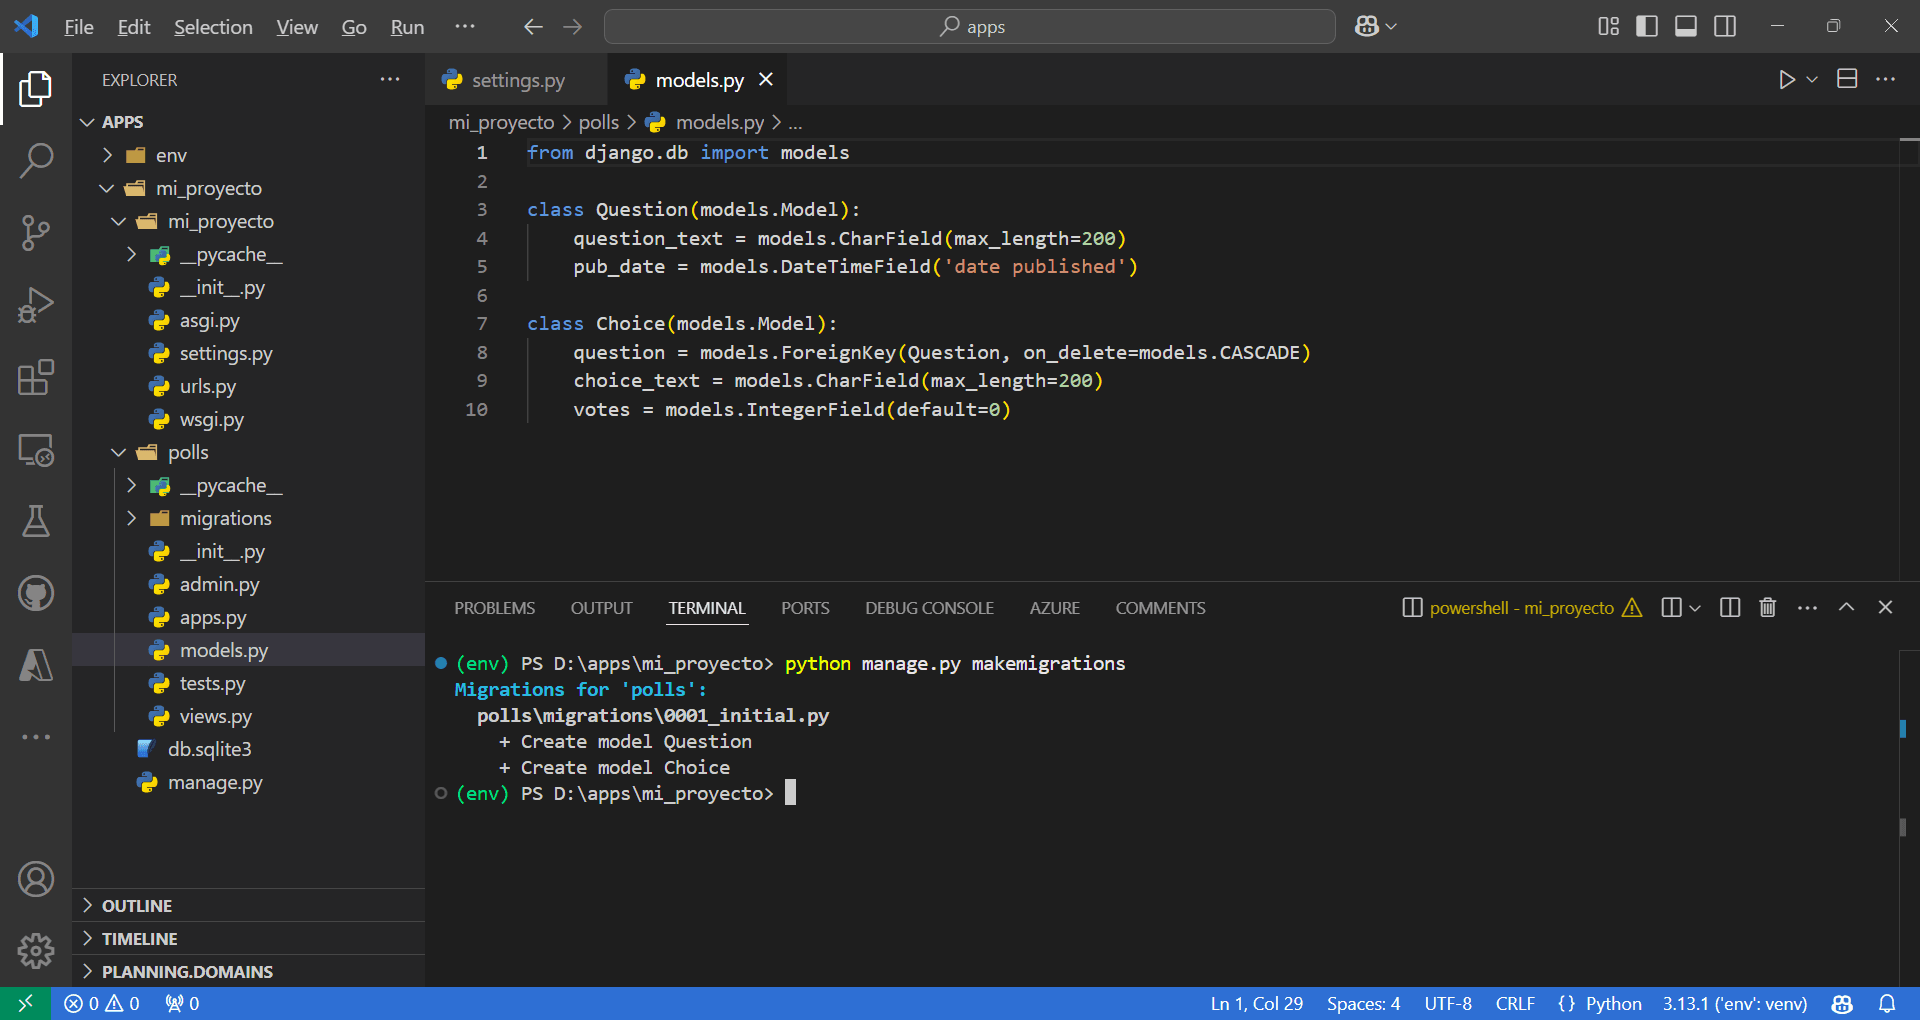The width and height of the screenshot is (1920, 1020).
Task: Open the Extensions view
Action: tap(36, 378)
